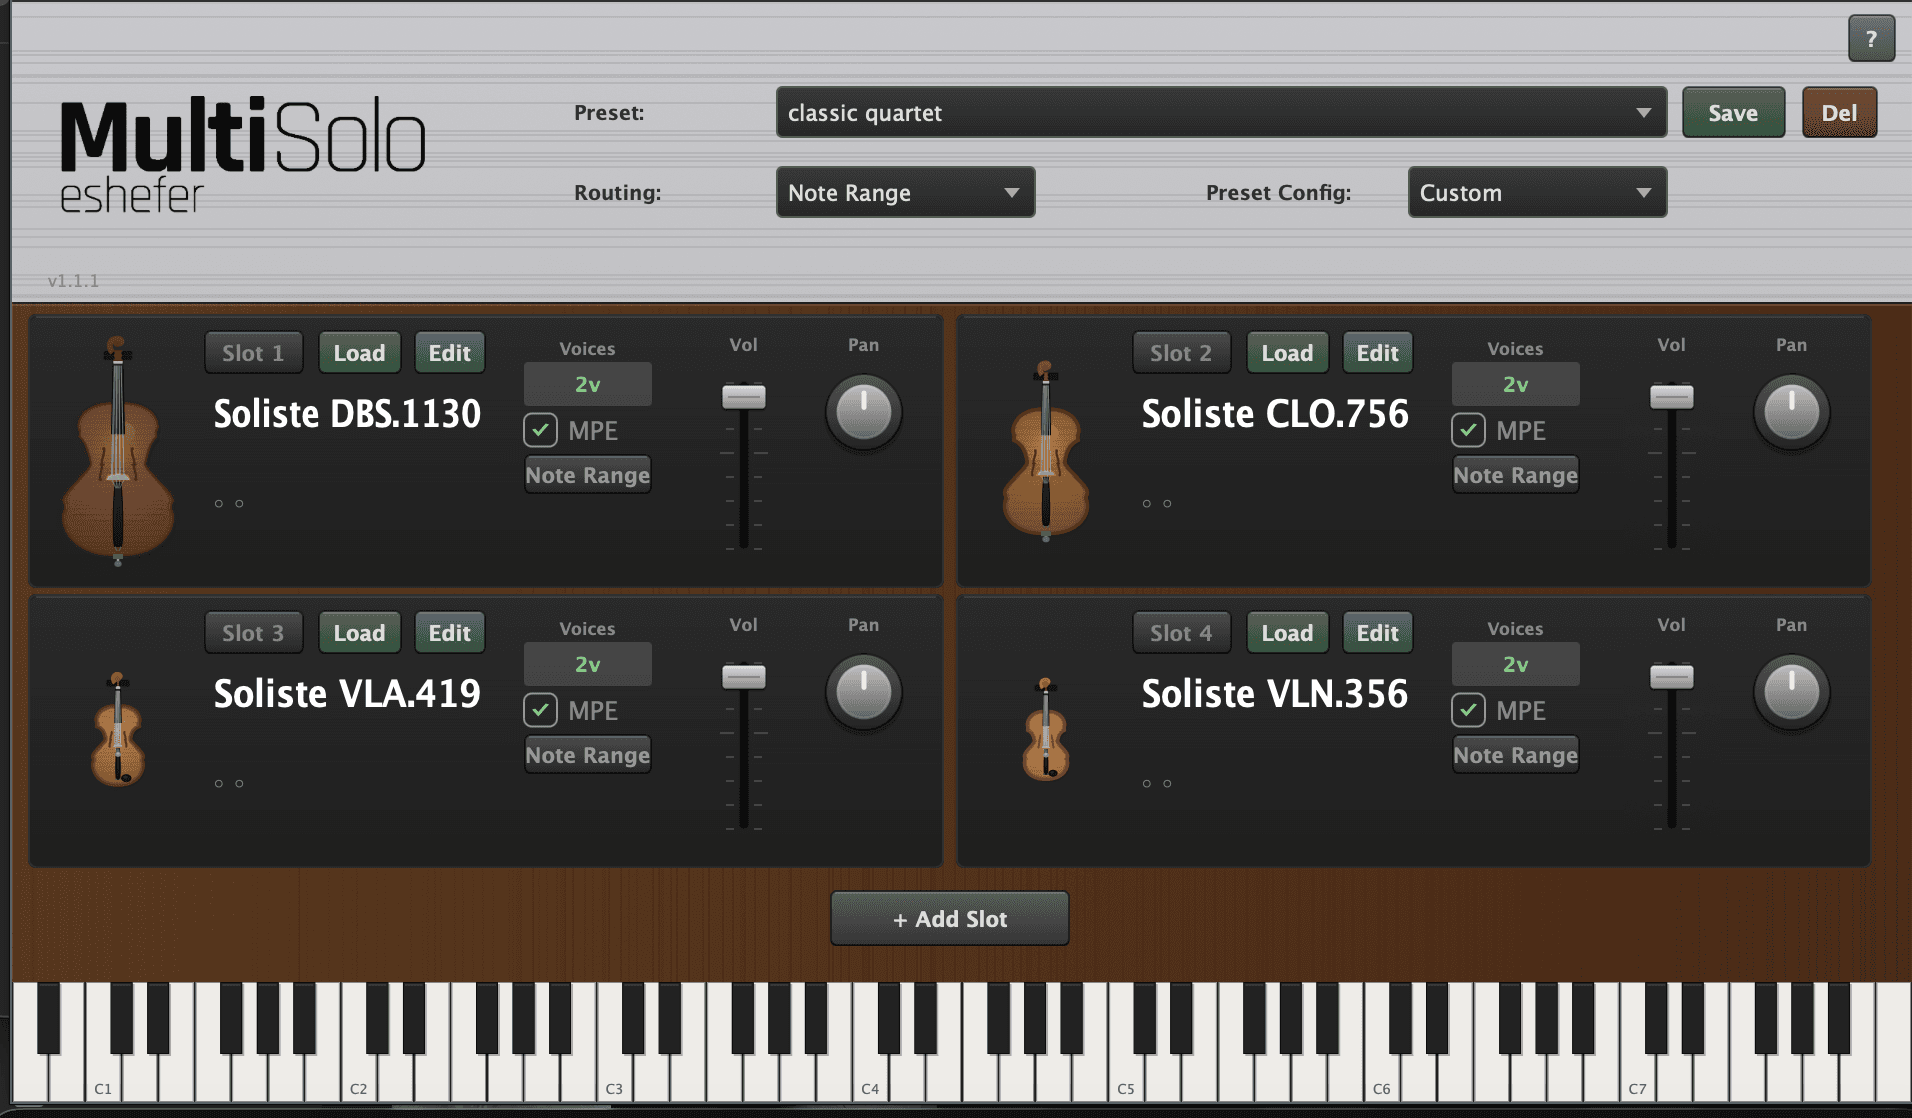Save the current preset
The image size is (1912, 1118).
pyautogui.click(x=1732, y=113)
